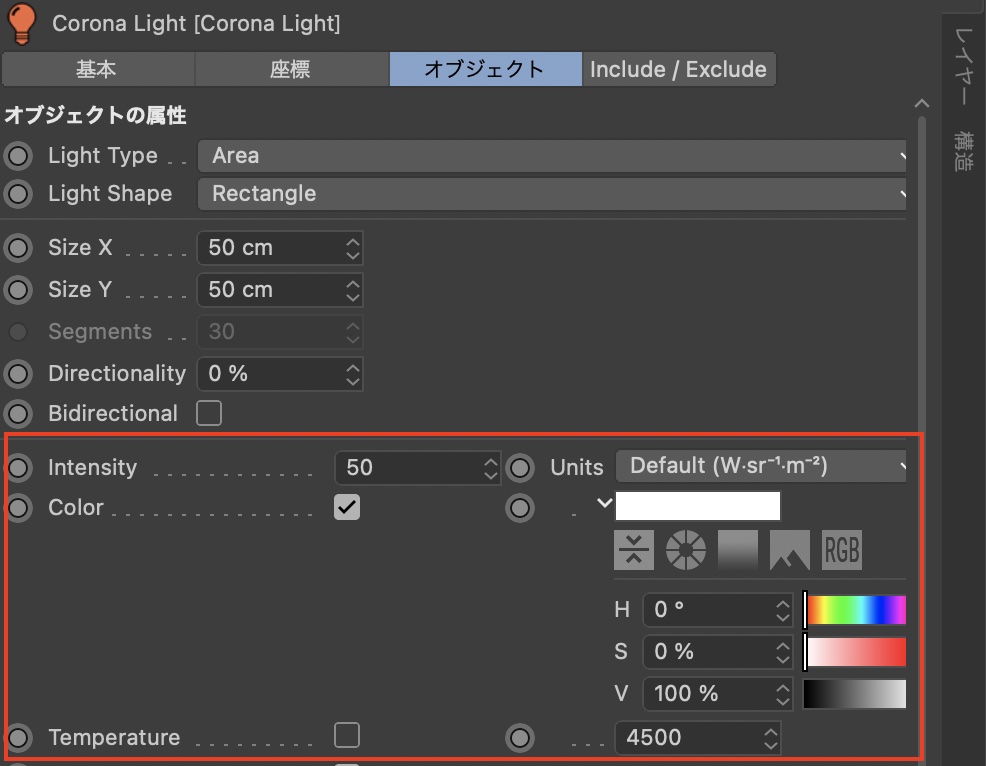Click the color from picture icon
986x766 pixels.
click(x=789, y=550)
